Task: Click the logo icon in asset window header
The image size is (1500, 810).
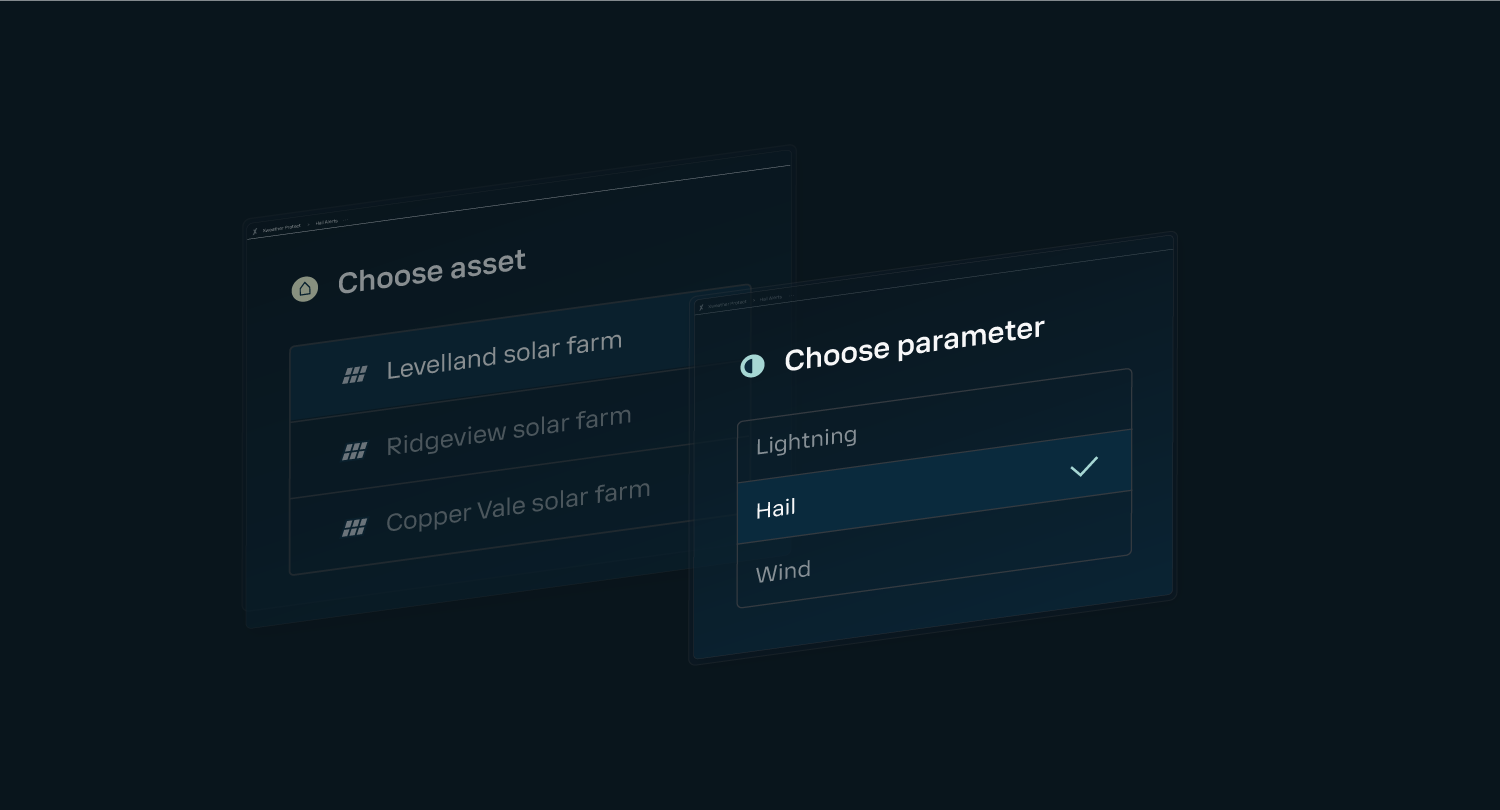Action: (255, 230)
